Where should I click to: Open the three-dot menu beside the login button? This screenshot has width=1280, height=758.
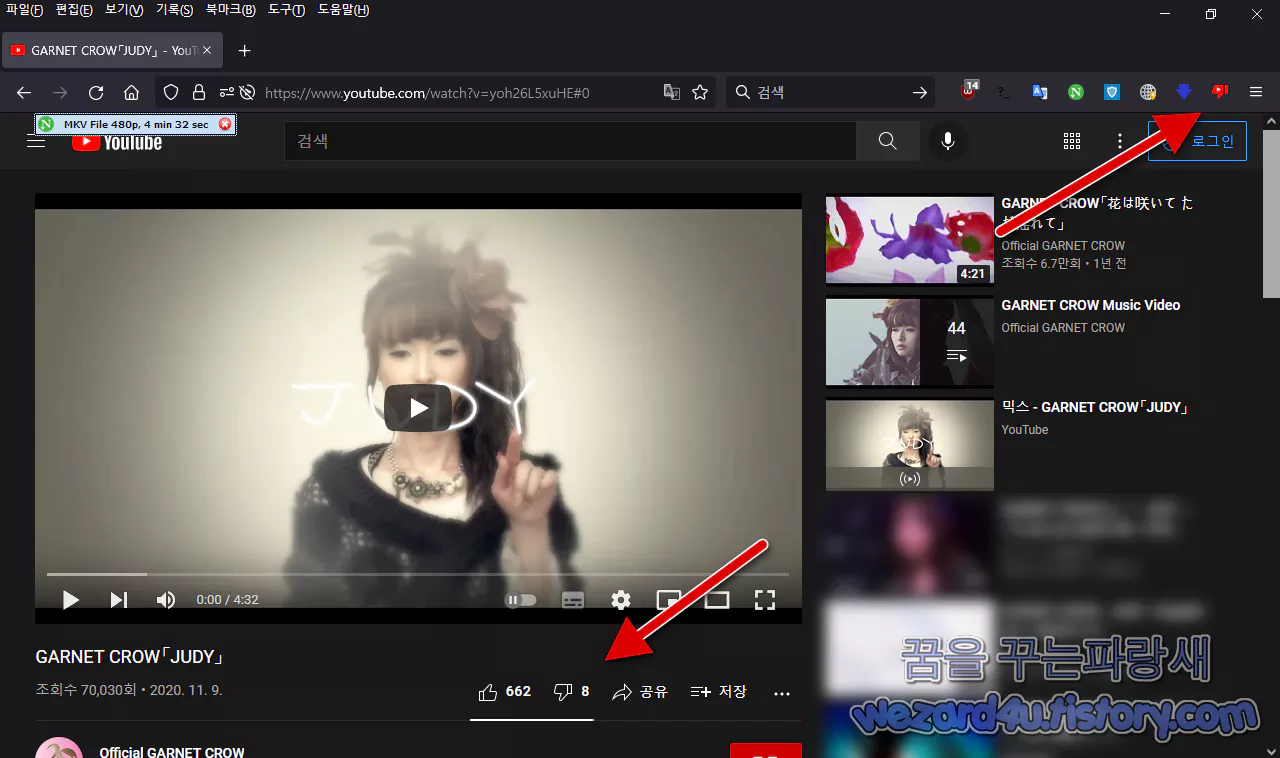[1119, 141]
